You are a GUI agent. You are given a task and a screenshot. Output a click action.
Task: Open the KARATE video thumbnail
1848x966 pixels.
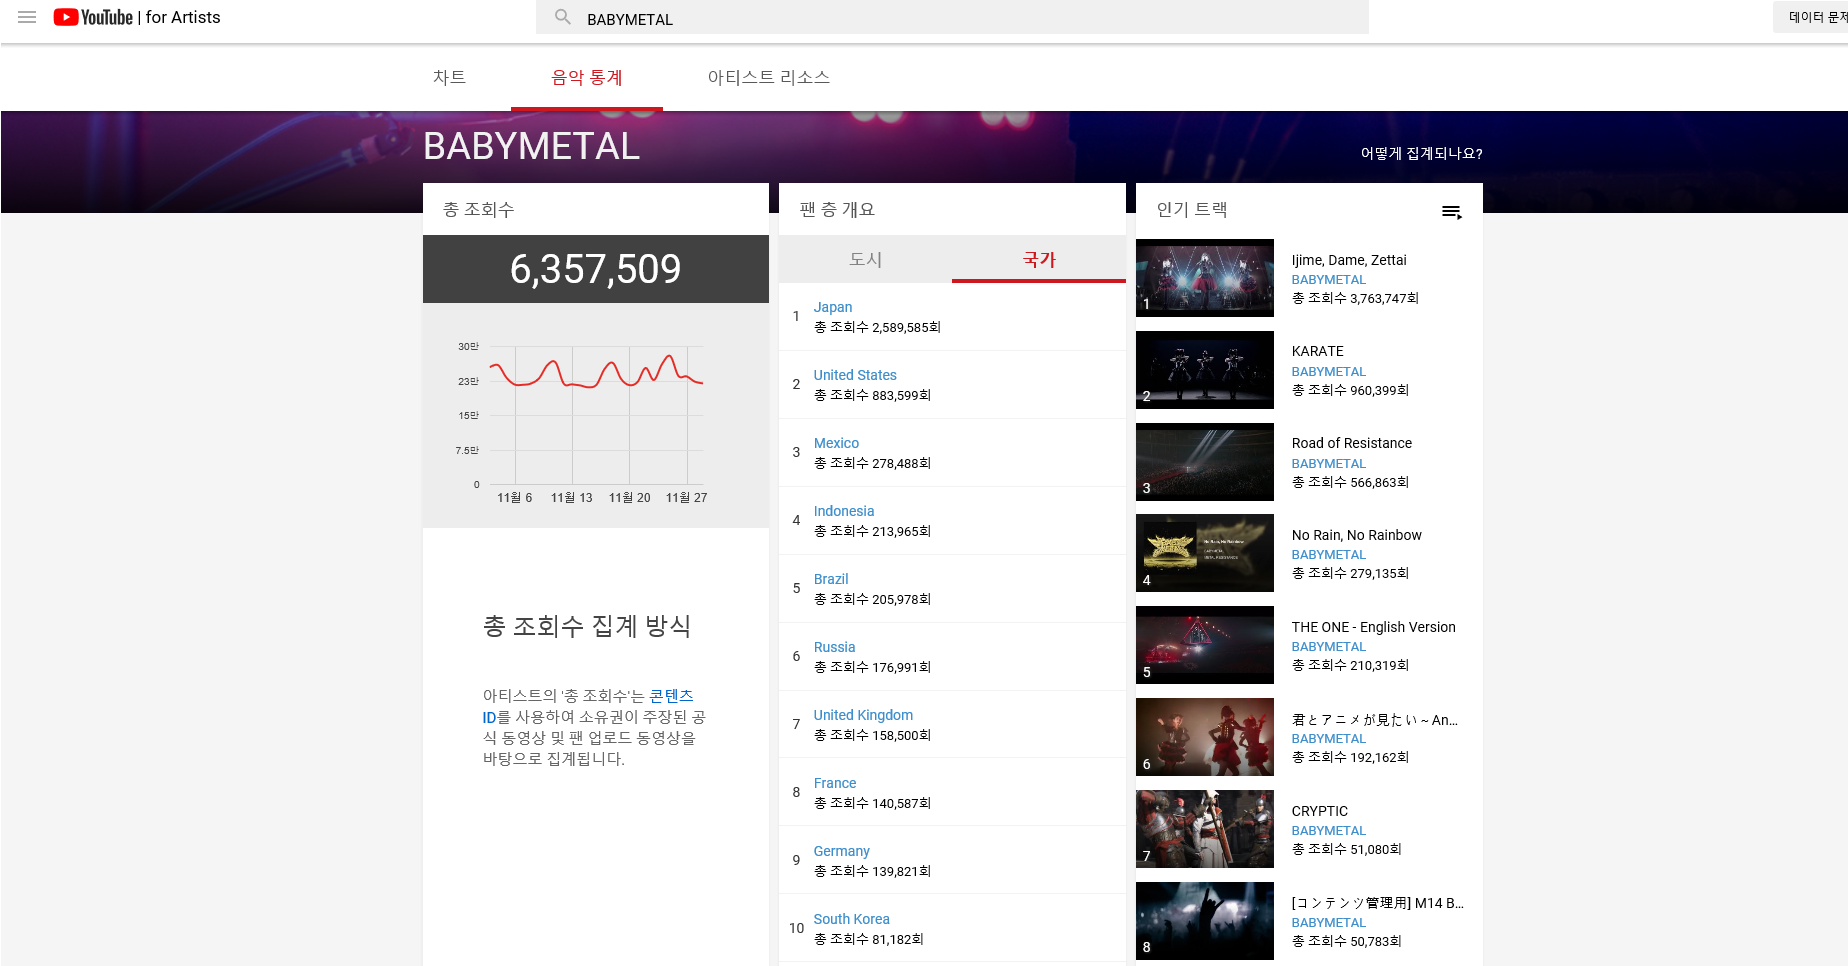[x=1204, y=370]
